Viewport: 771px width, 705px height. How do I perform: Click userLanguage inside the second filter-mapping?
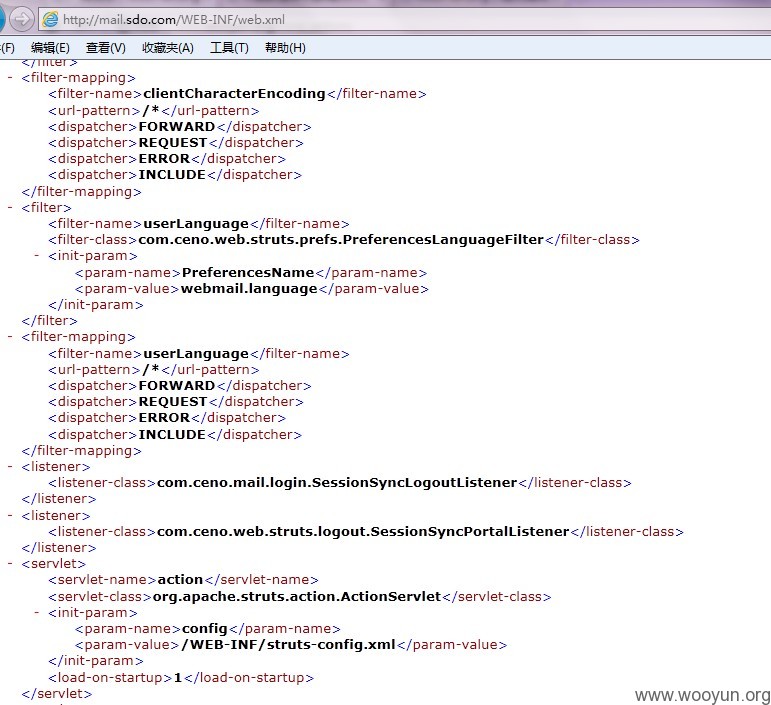coord(196,353)
